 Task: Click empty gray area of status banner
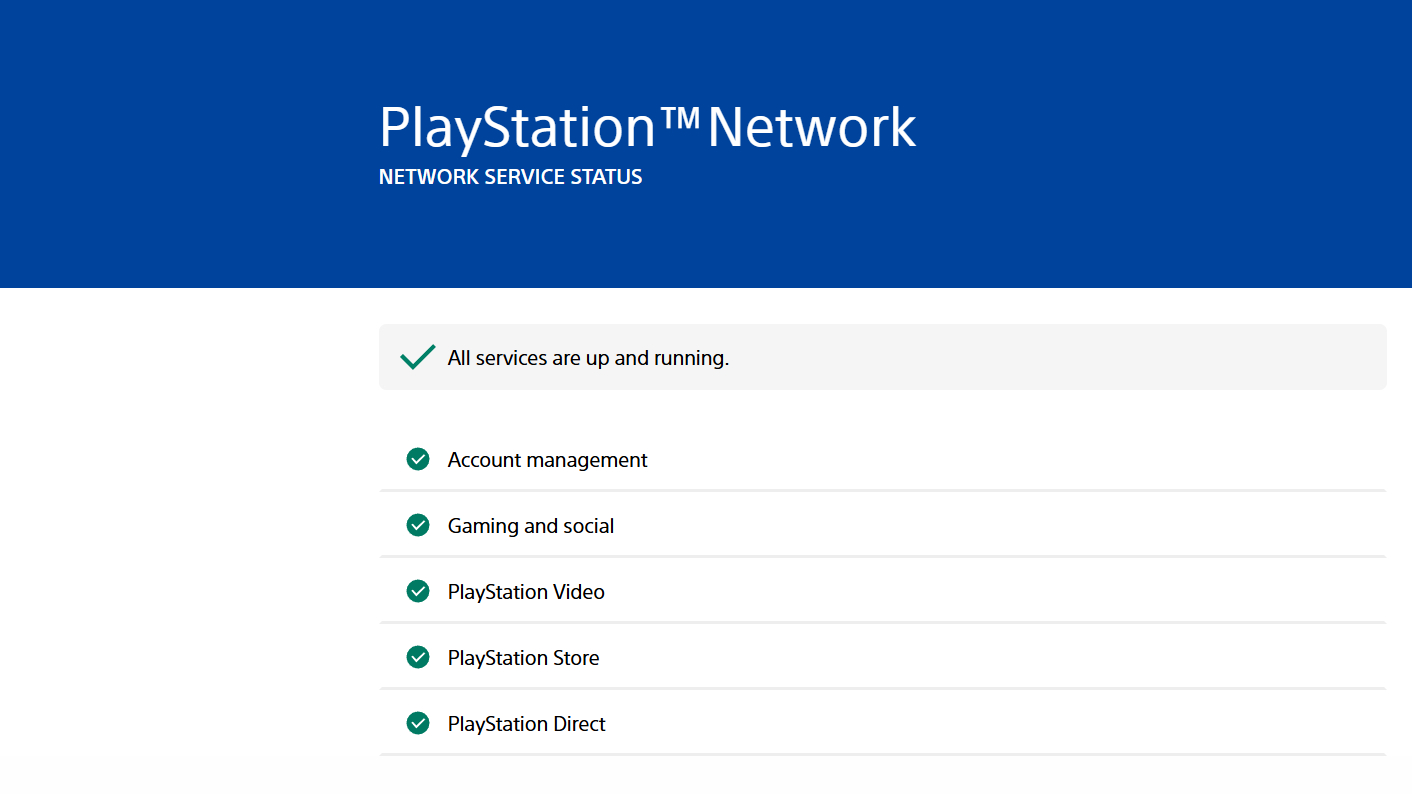[x=1050, y=357]
